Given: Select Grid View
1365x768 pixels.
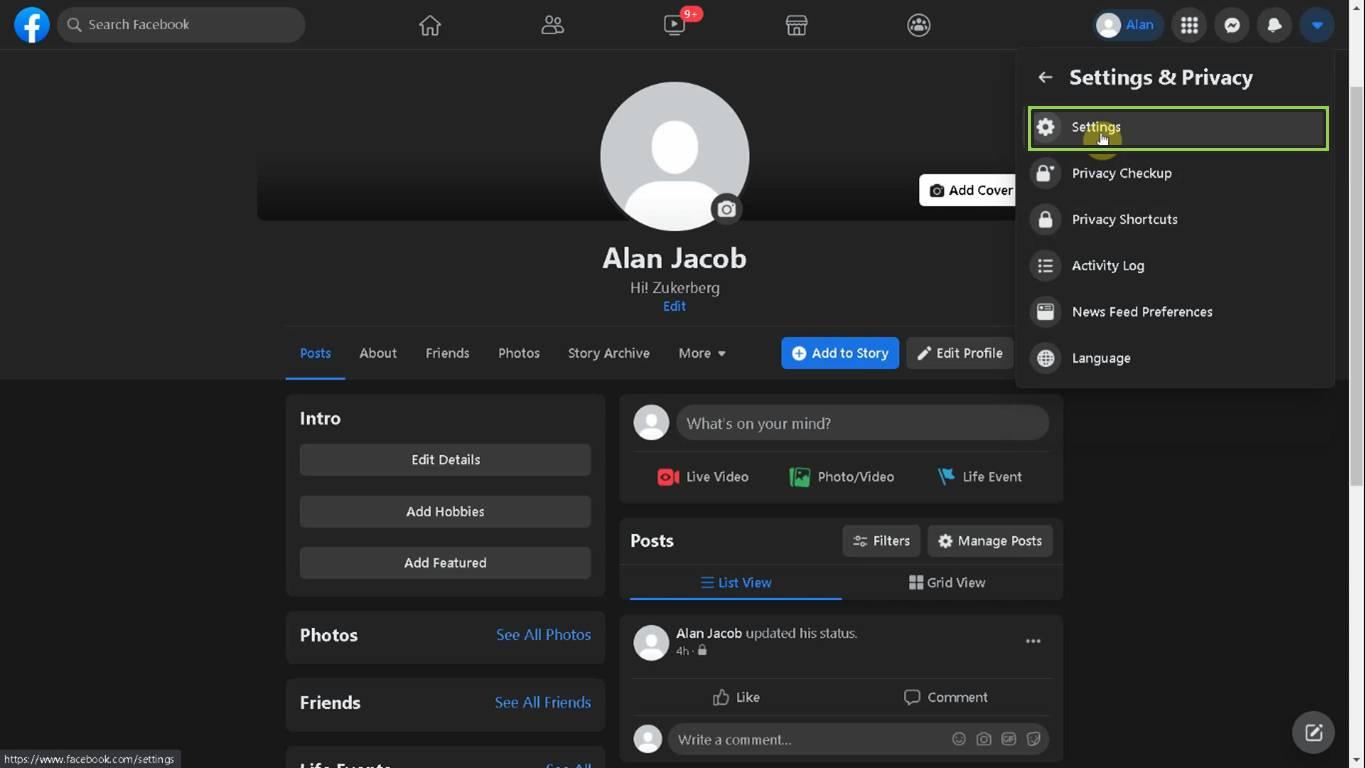Looking at the screenshot, I should click(947, 583).
